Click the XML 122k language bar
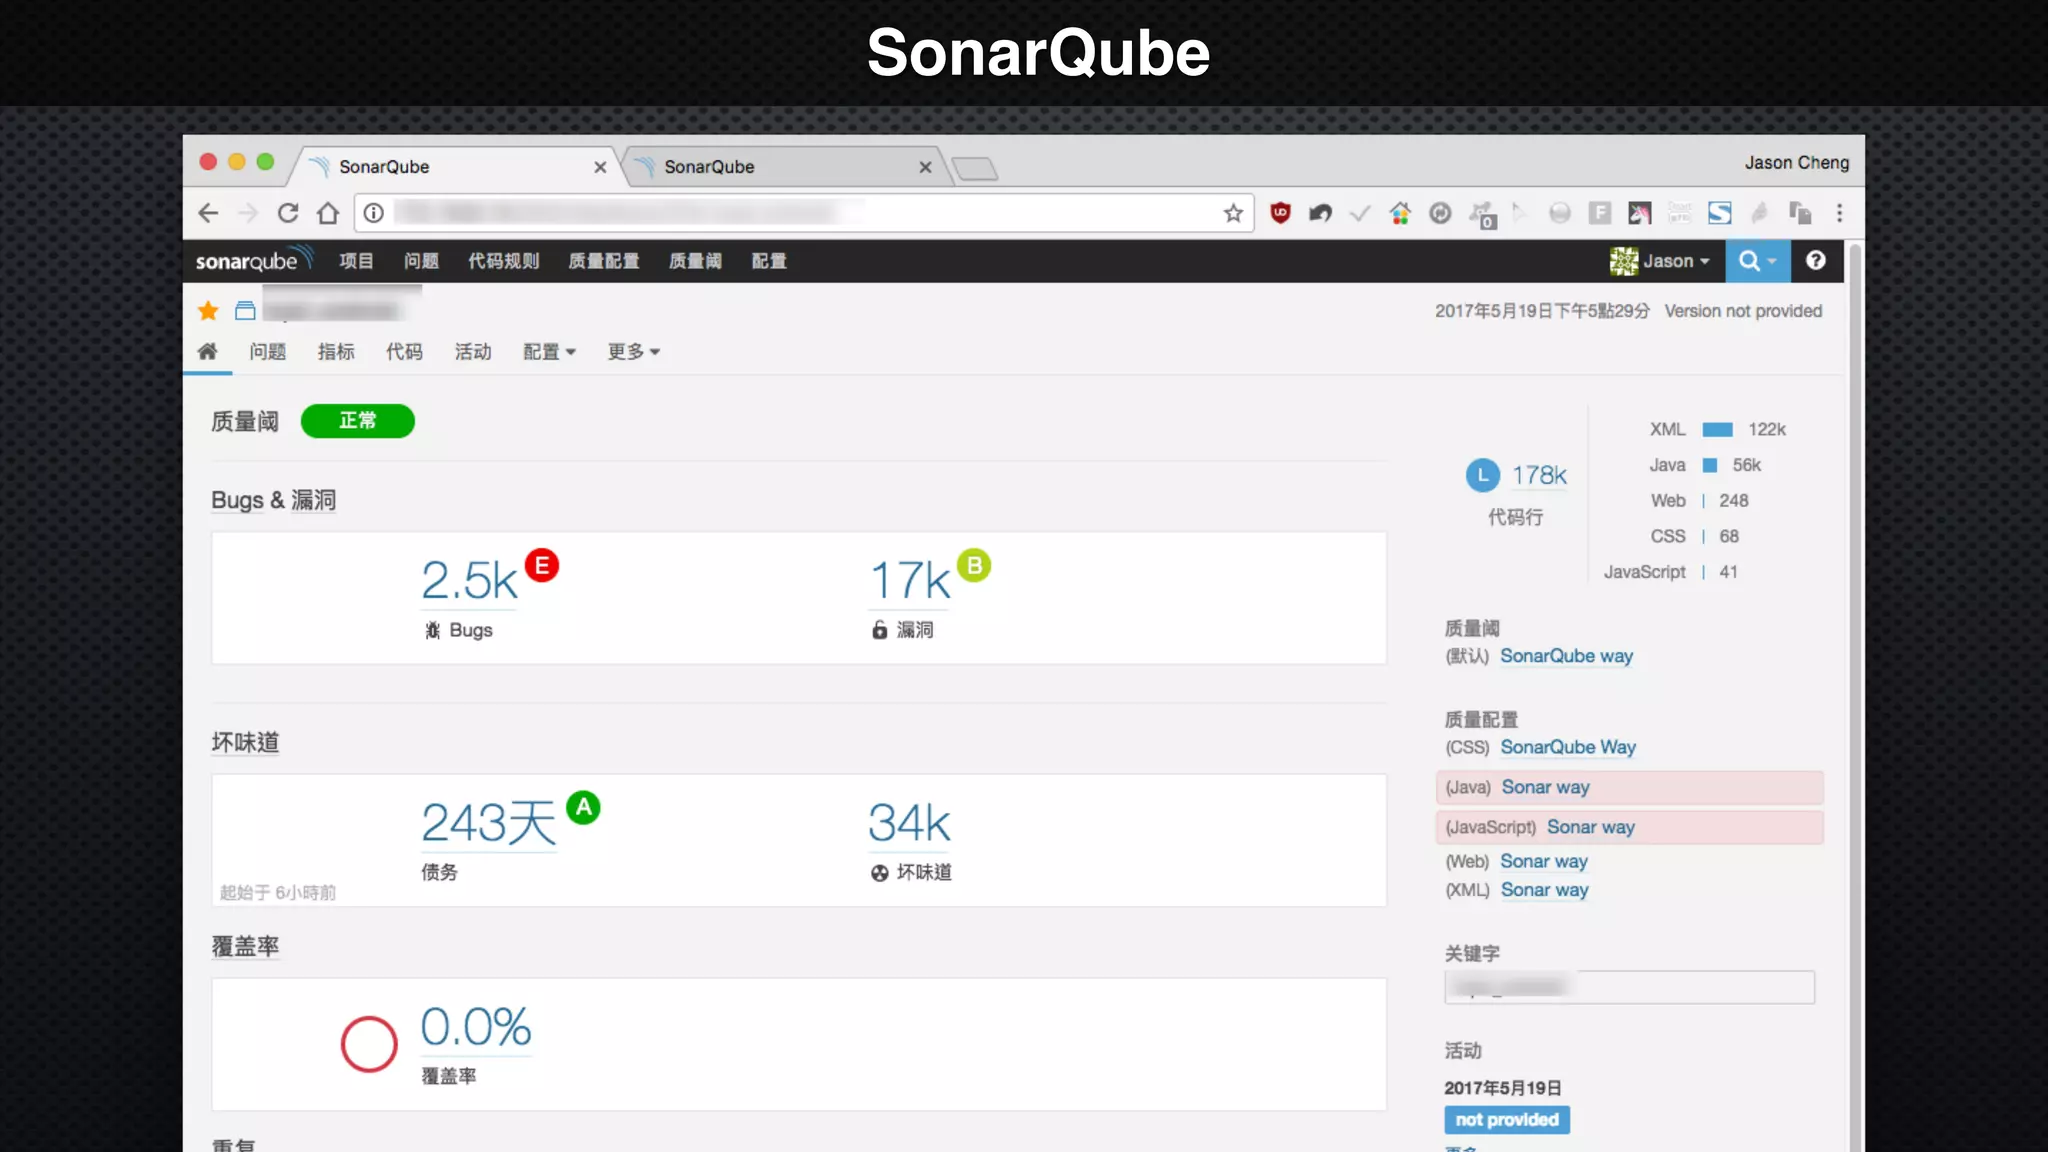The height and width of the screenshot is (1152, 2048). [x=1717, y=429]
